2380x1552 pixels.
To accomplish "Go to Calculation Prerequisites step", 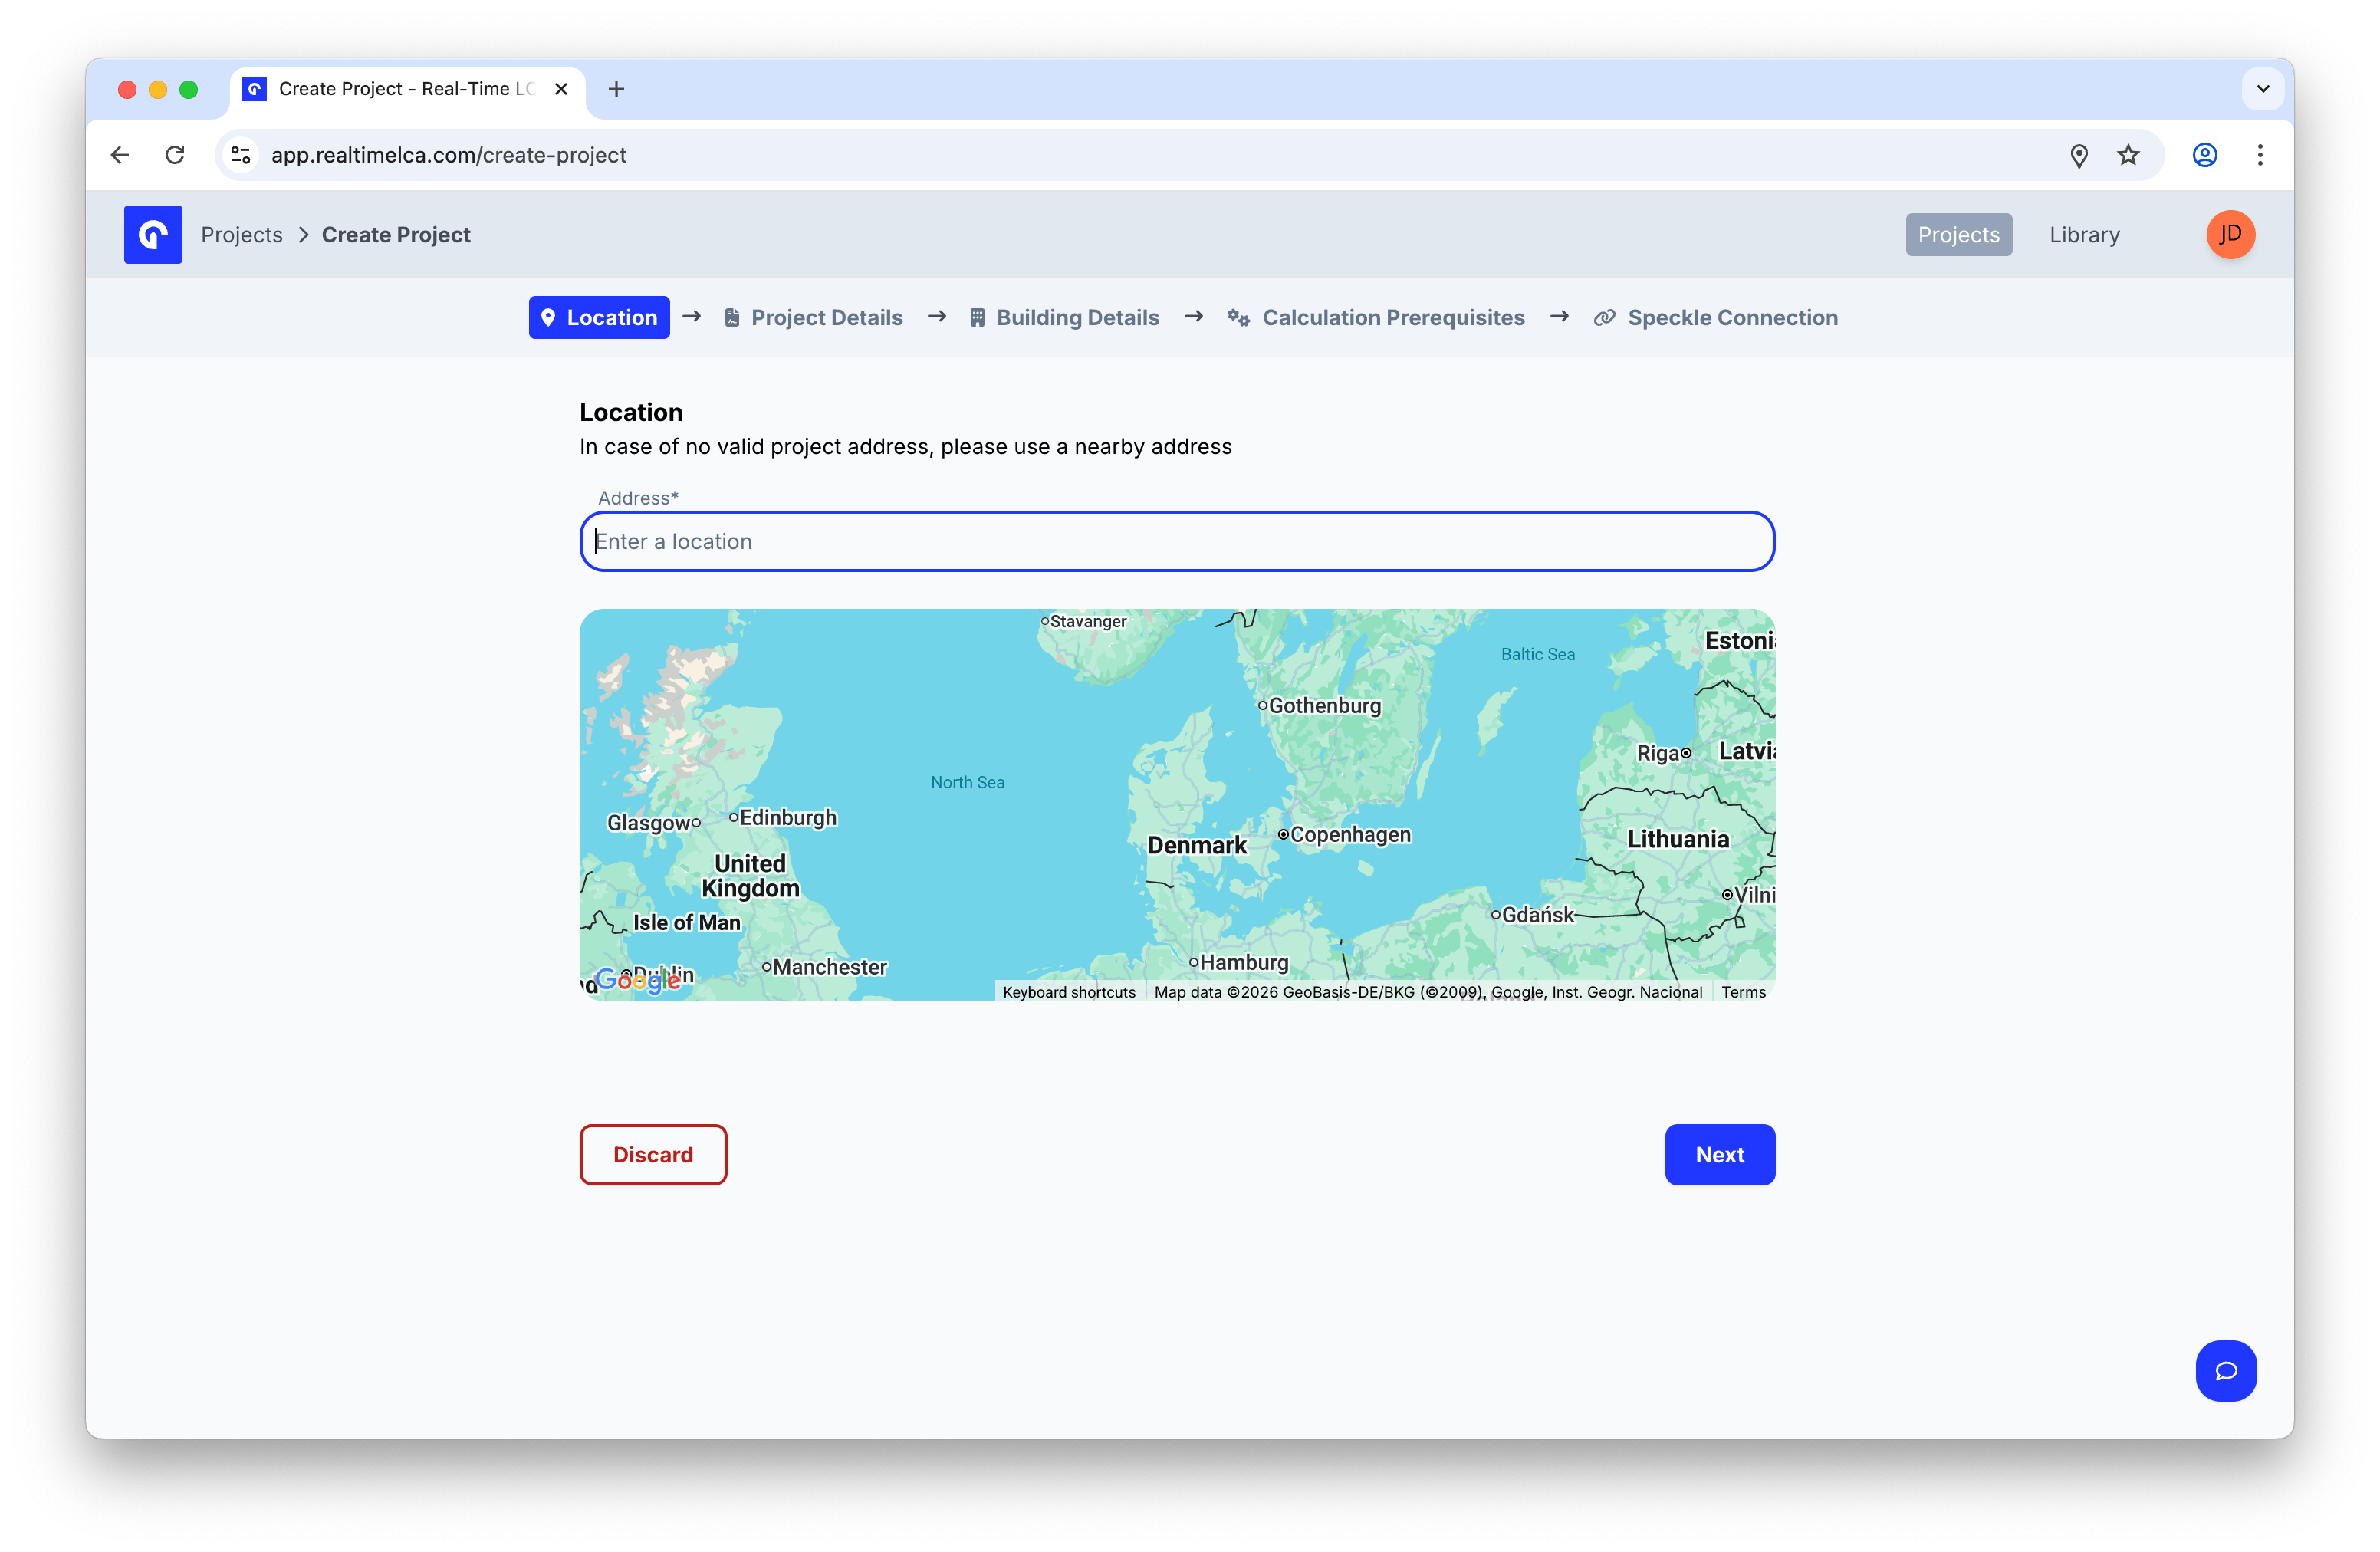I will tap(1376, 317).
